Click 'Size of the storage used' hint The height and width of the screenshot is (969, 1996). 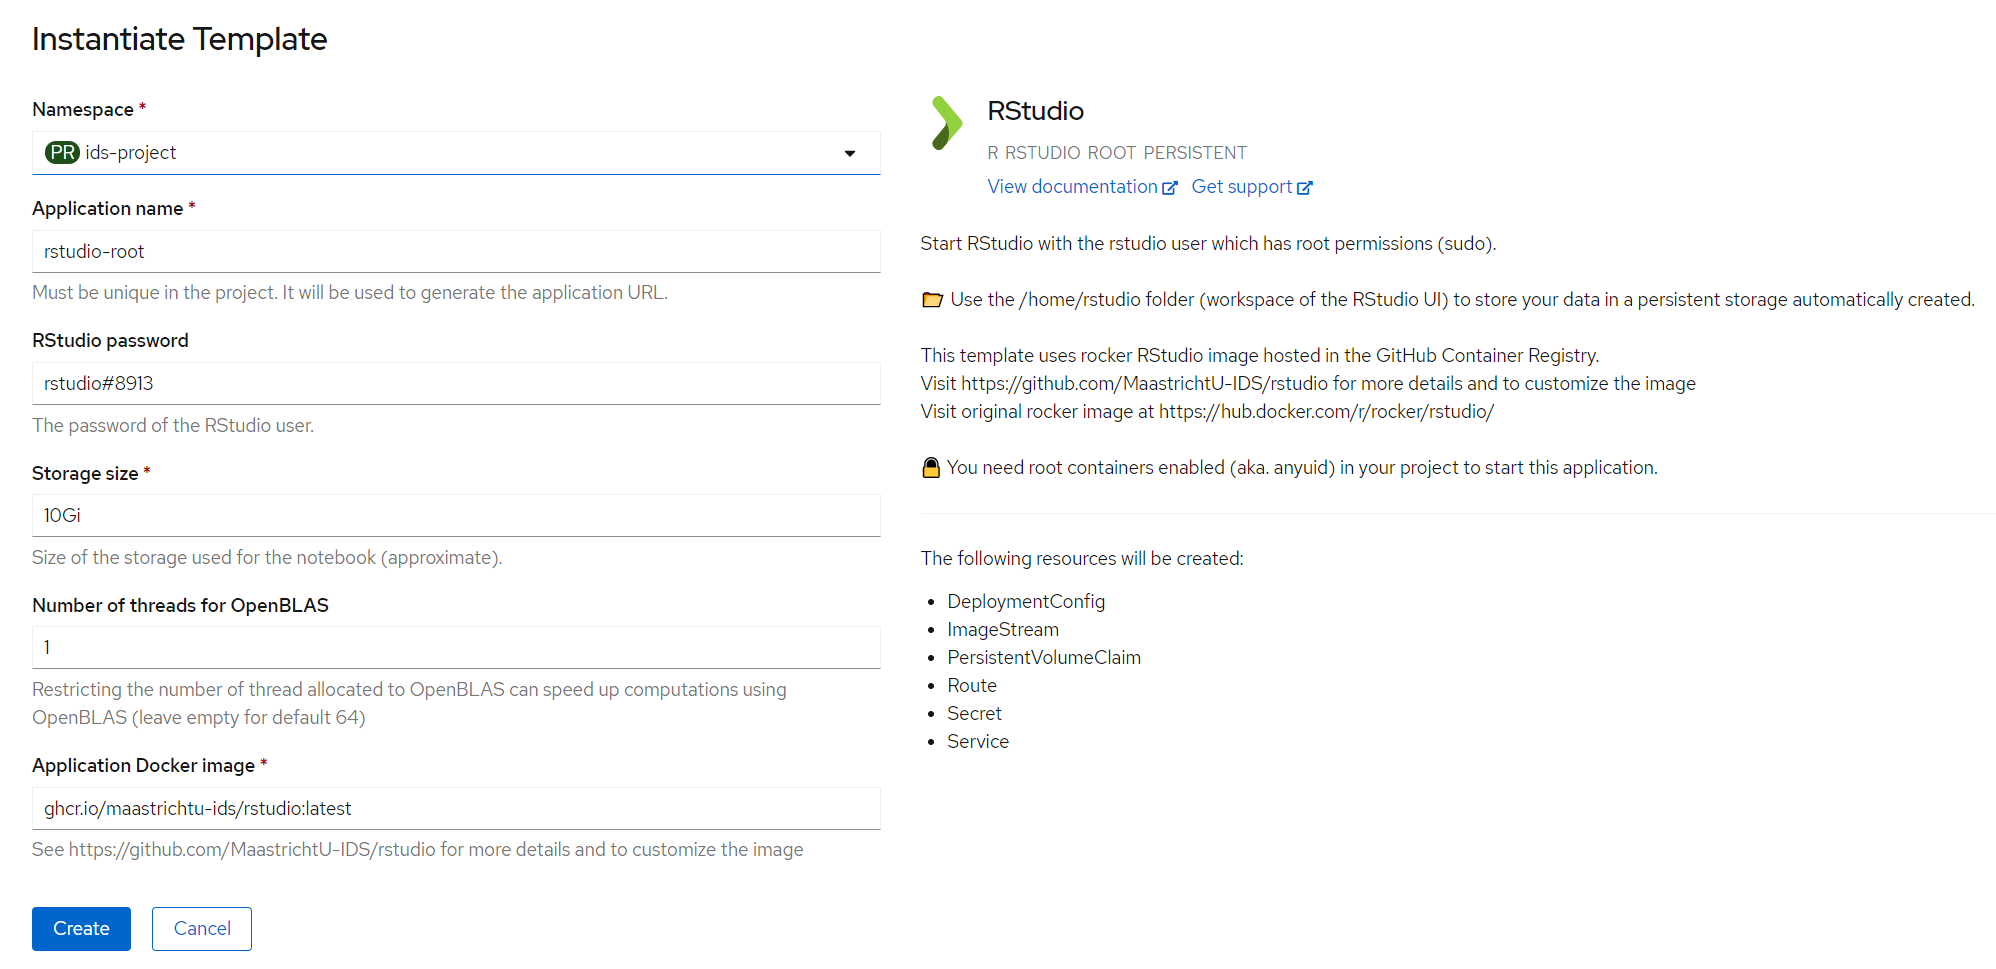[267, 558]
